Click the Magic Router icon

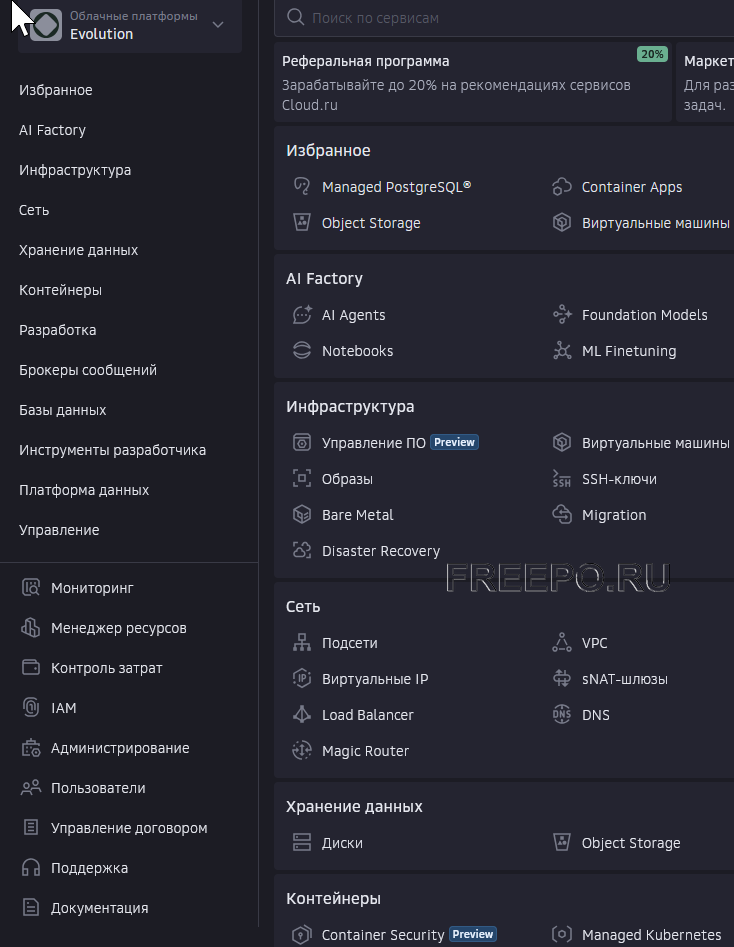(301, 750)
